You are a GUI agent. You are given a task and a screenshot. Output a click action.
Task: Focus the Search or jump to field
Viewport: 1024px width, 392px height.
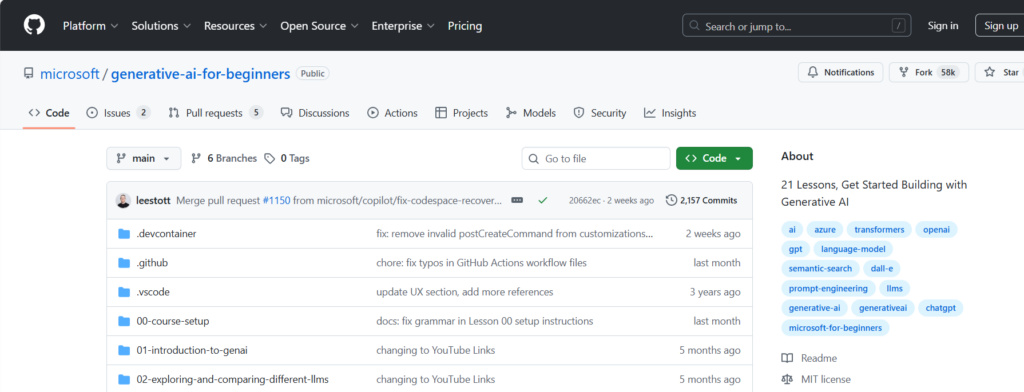click(796, 26)
